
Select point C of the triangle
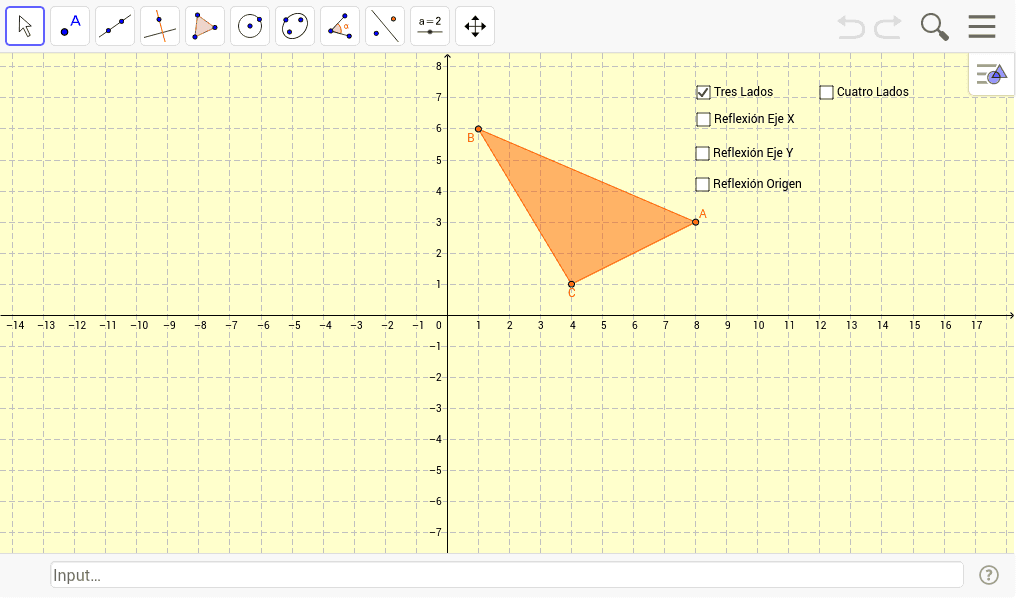click(x=572, y=284)
